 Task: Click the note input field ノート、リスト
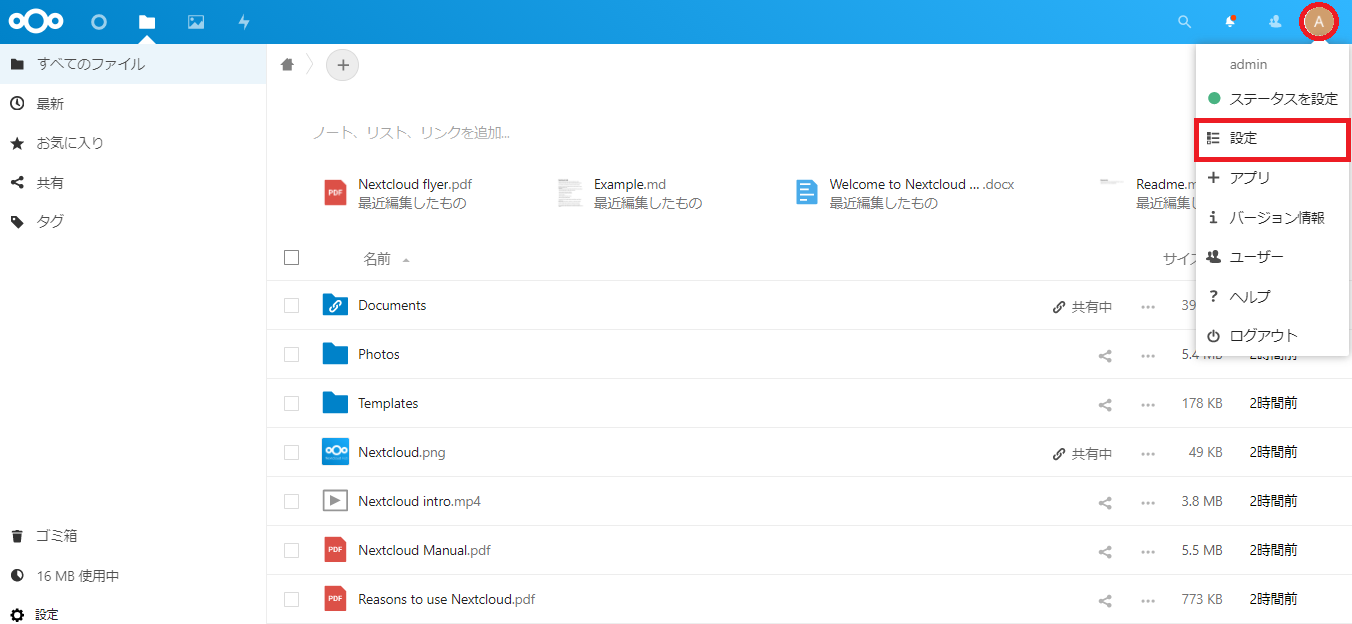pos(411,132)
